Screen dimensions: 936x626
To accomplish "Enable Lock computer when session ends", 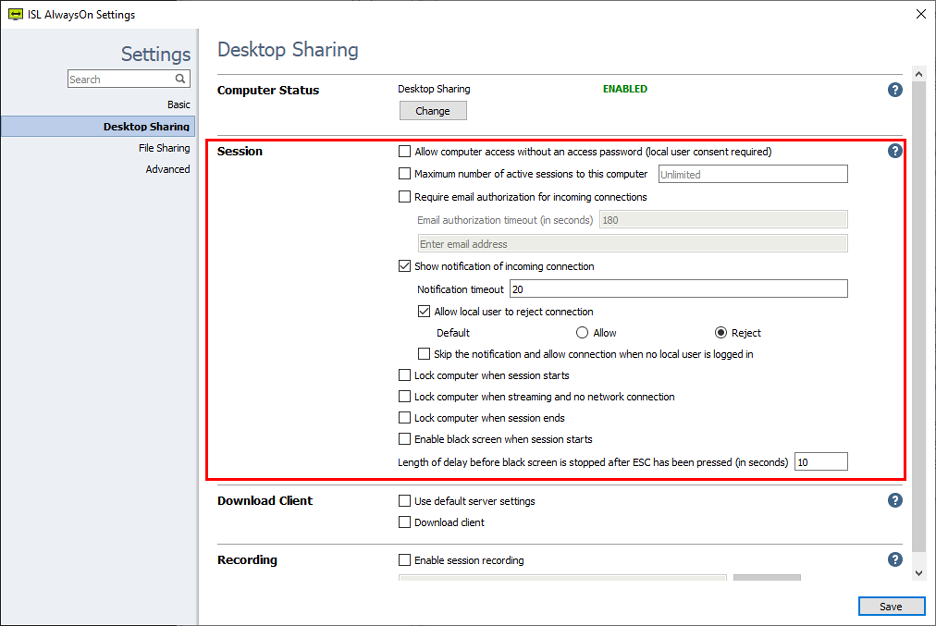I will 405,417.
